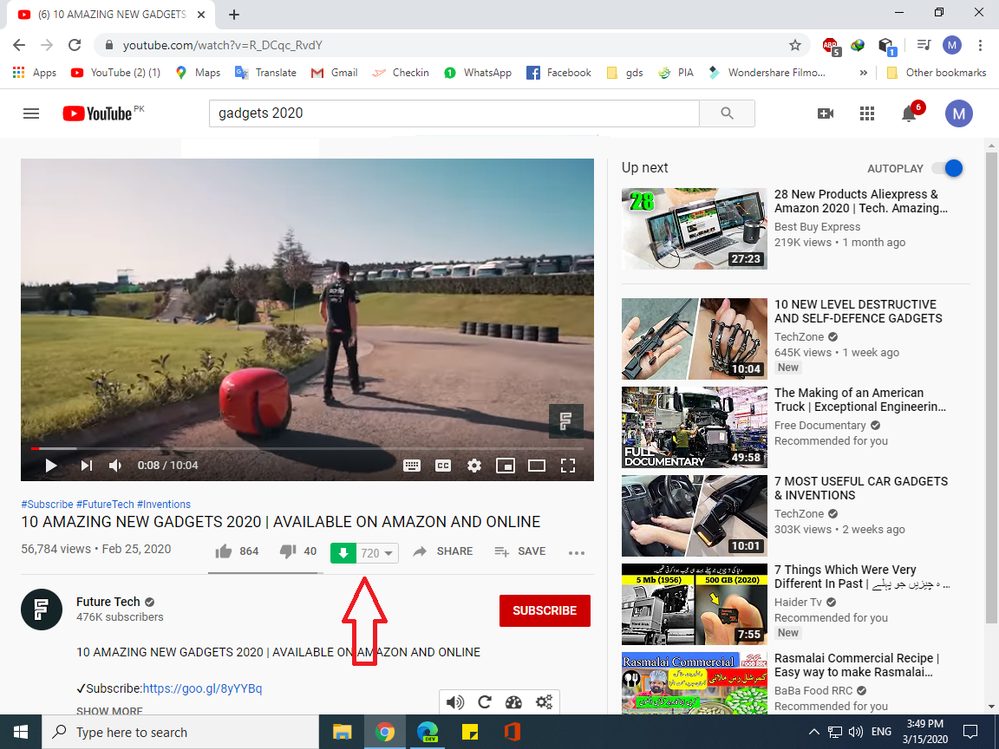Open the Chrome three-dot menu
The image size is (999, 749).
pyautogui.click(x=979, y=45)
